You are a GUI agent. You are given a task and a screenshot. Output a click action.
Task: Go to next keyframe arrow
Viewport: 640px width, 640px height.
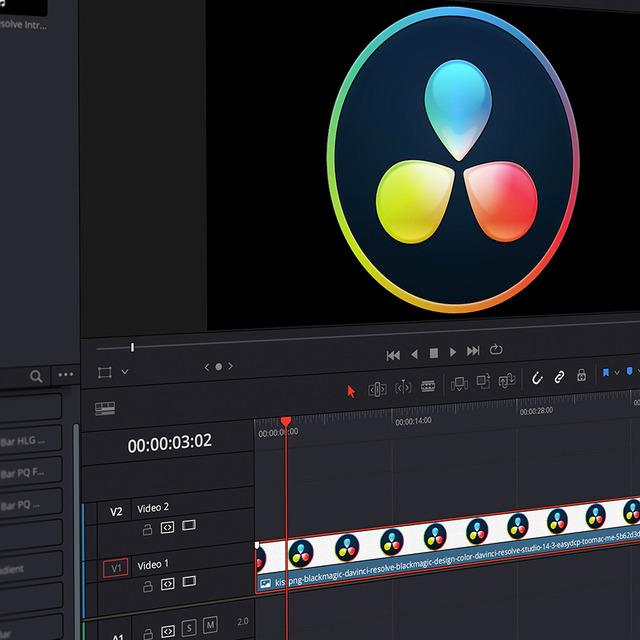click(231, 366)
